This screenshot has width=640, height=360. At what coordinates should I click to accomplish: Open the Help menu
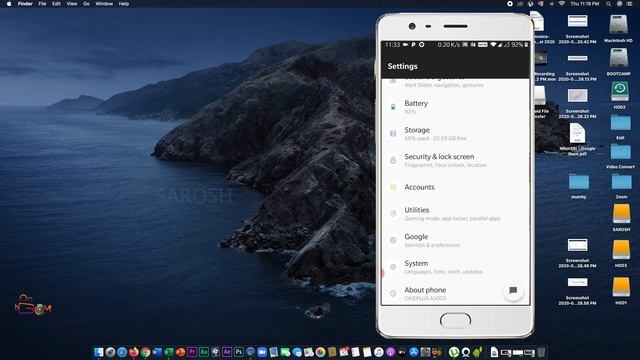click(124, 4)
